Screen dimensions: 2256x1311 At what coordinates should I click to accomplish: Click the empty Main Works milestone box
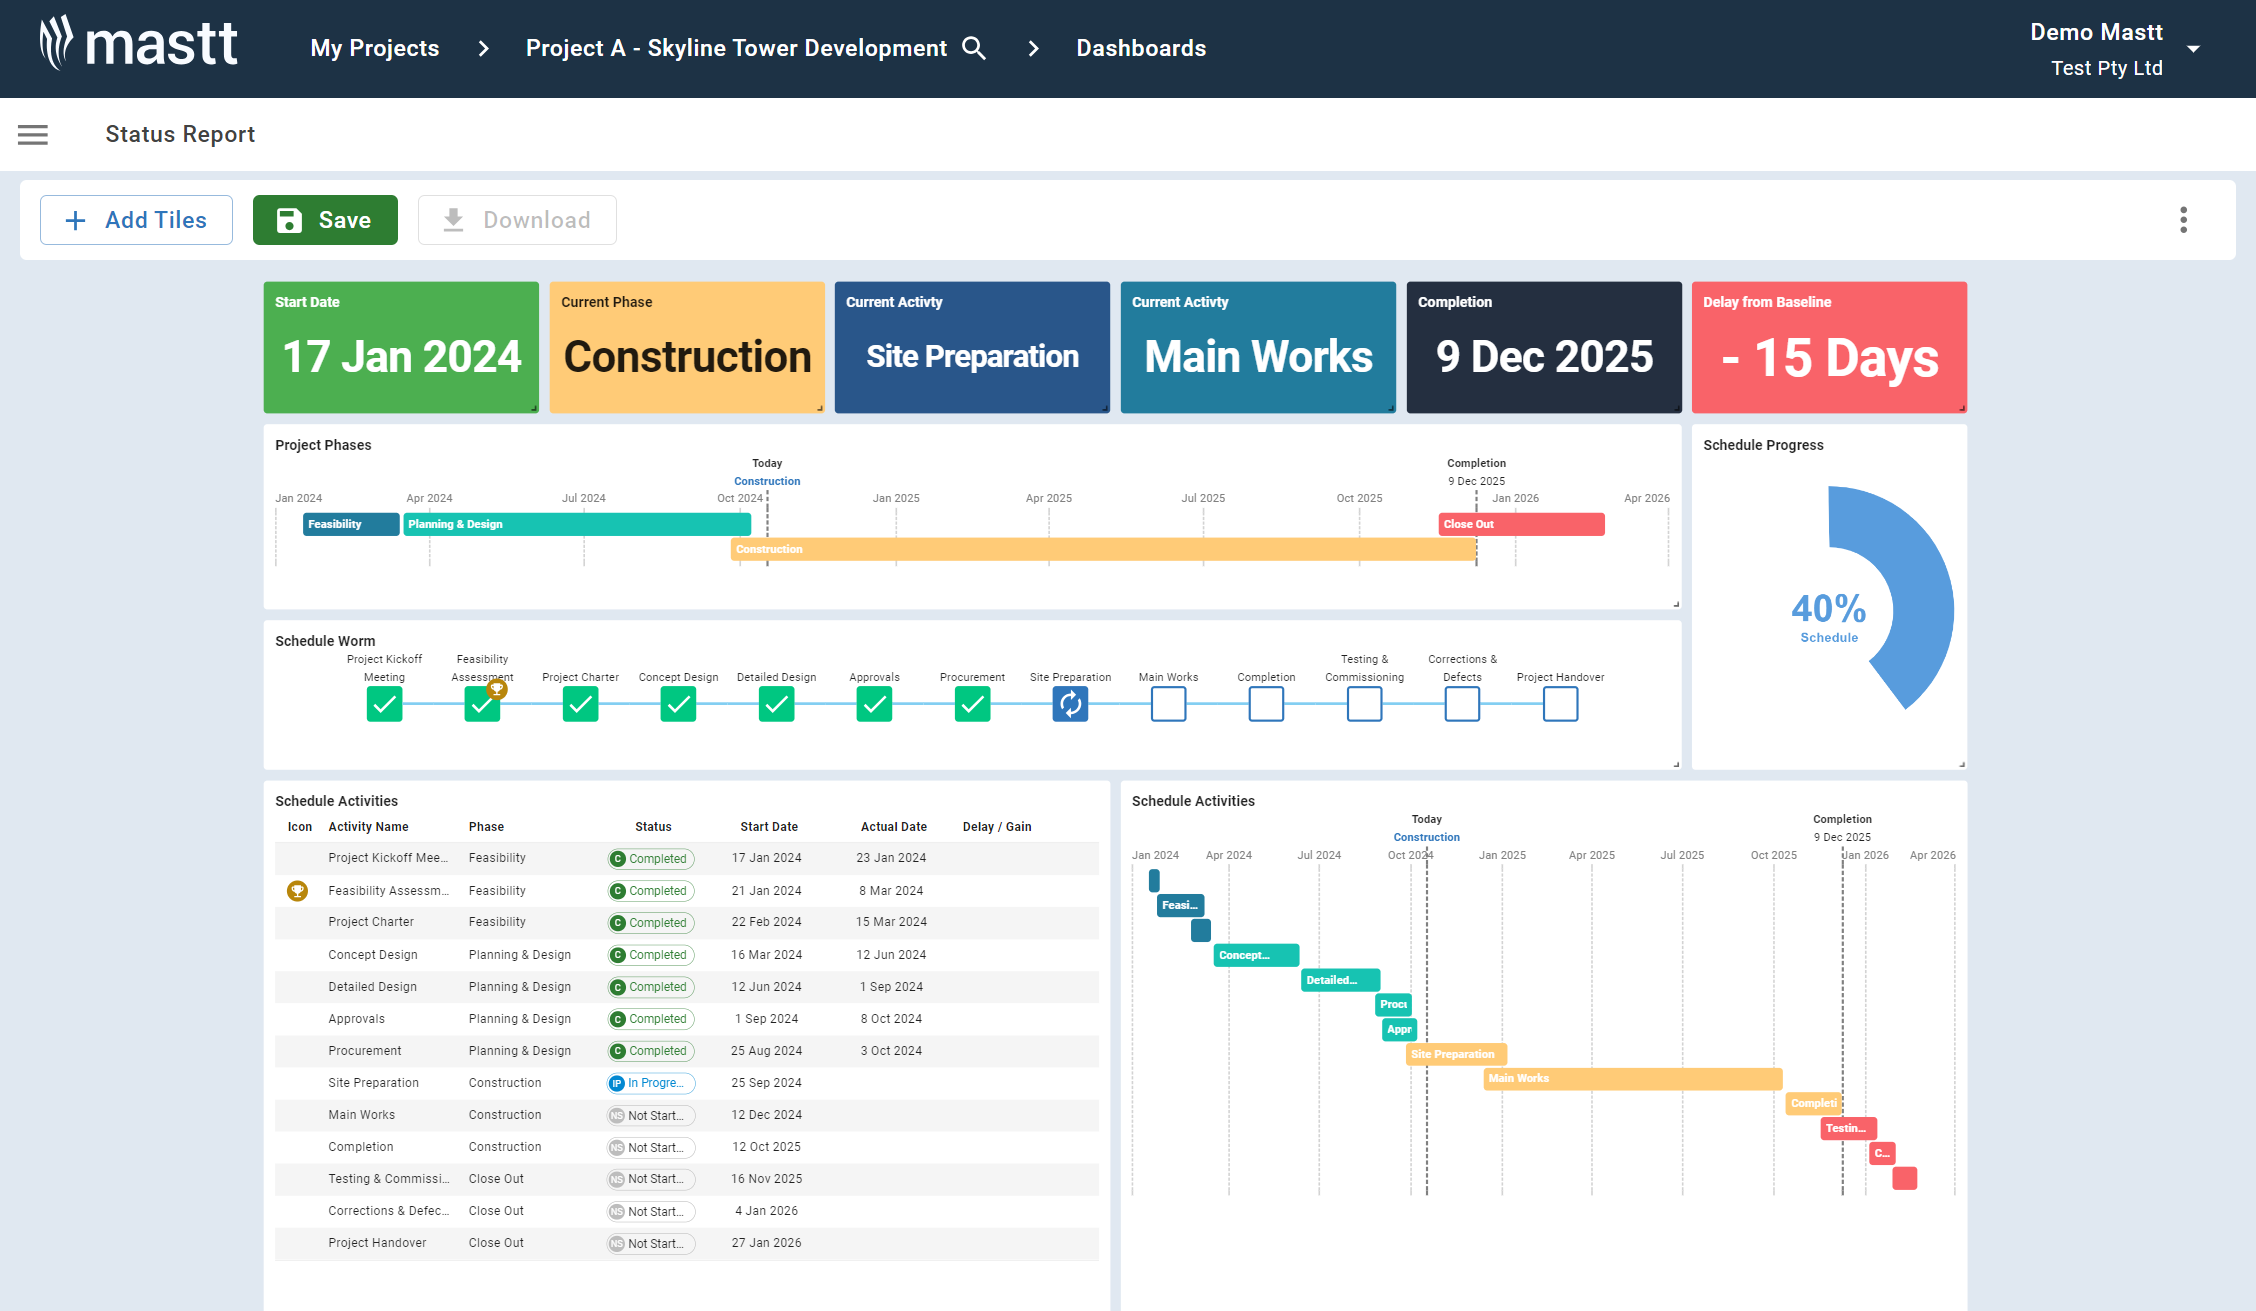[x=1168, y=704]
